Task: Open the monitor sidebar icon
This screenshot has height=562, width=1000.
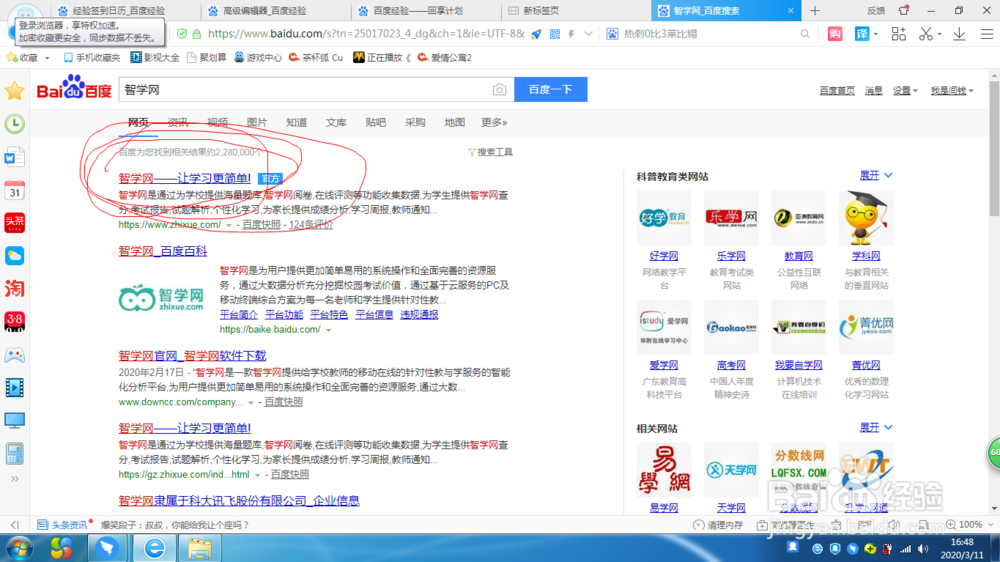Action: click(14, 420)
